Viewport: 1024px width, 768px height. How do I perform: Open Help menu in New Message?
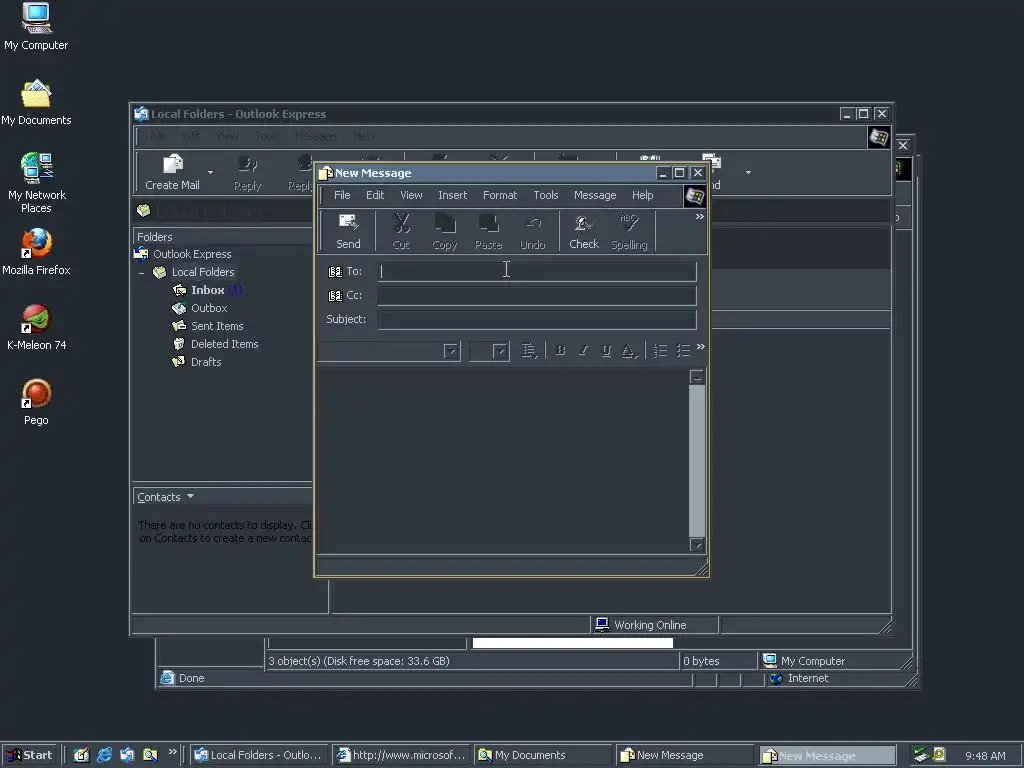(642, 195)
